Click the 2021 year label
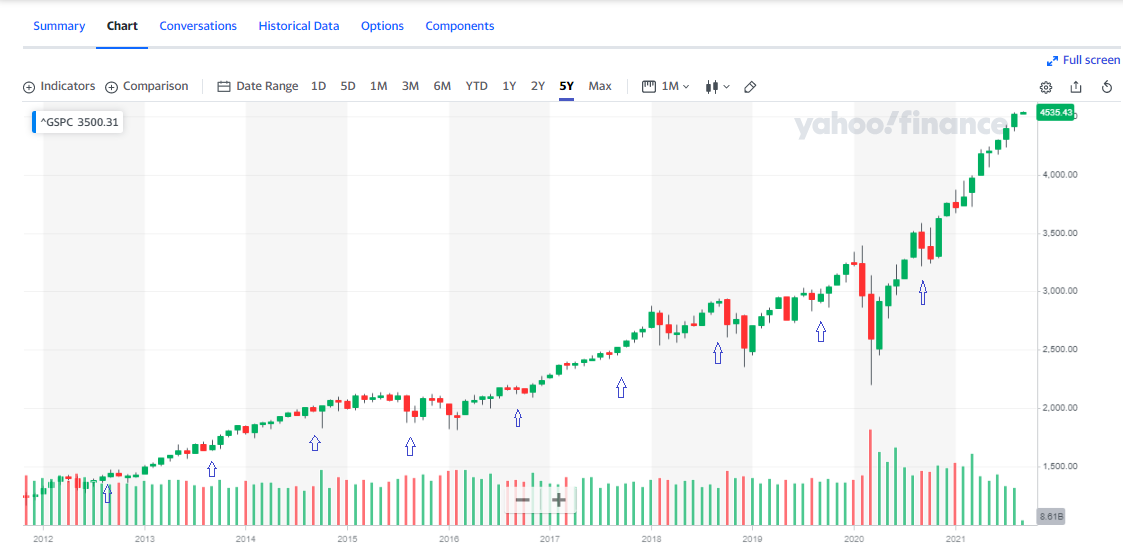 [956, 537]
